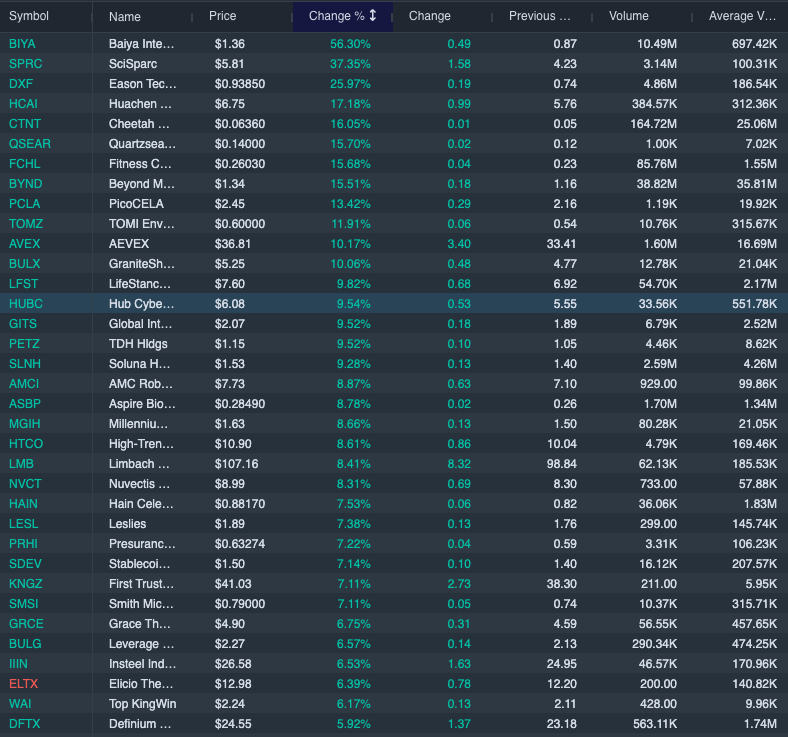
Task: Click the previous close value '98.84'
Action: [x=561, y=464]
